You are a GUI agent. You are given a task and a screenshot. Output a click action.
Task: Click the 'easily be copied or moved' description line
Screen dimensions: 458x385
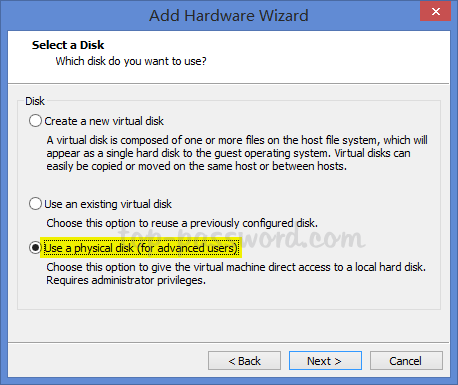click(197, 166)
